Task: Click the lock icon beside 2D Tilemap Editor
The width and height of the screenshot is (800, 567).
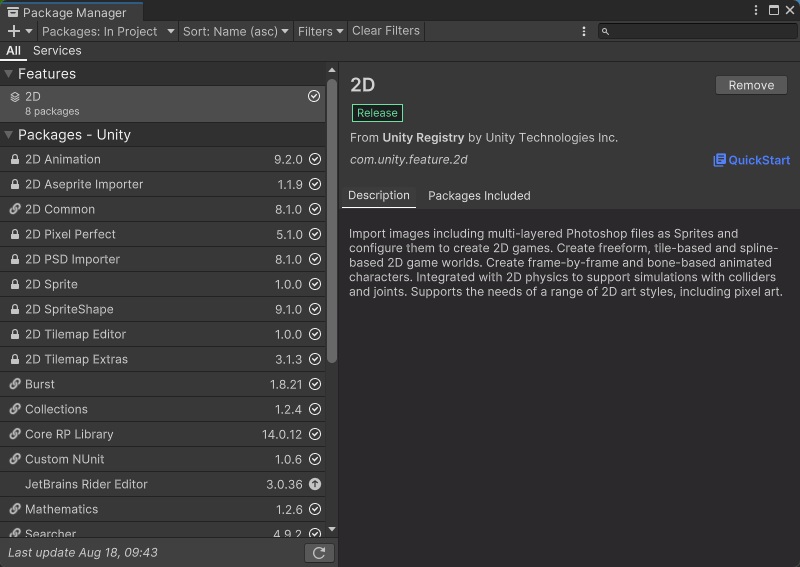Action: [x=15, y=334]
